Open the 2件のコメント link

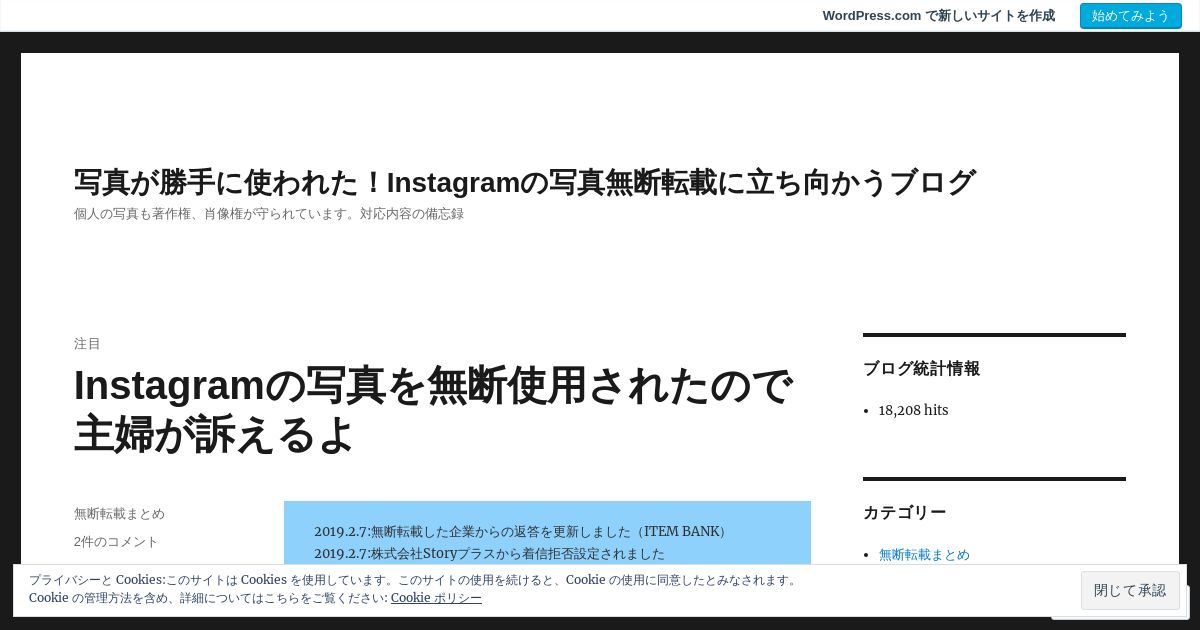[116, 542]
